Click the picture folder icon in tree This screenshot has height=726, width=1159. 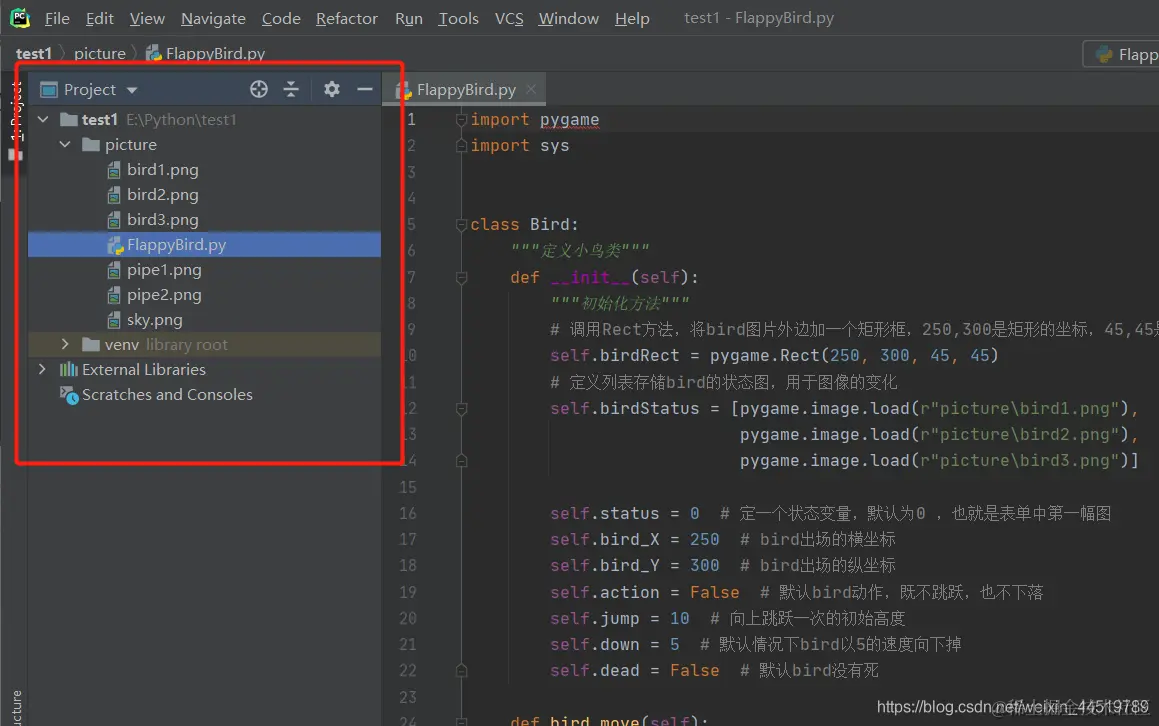(x=91, y=144)
